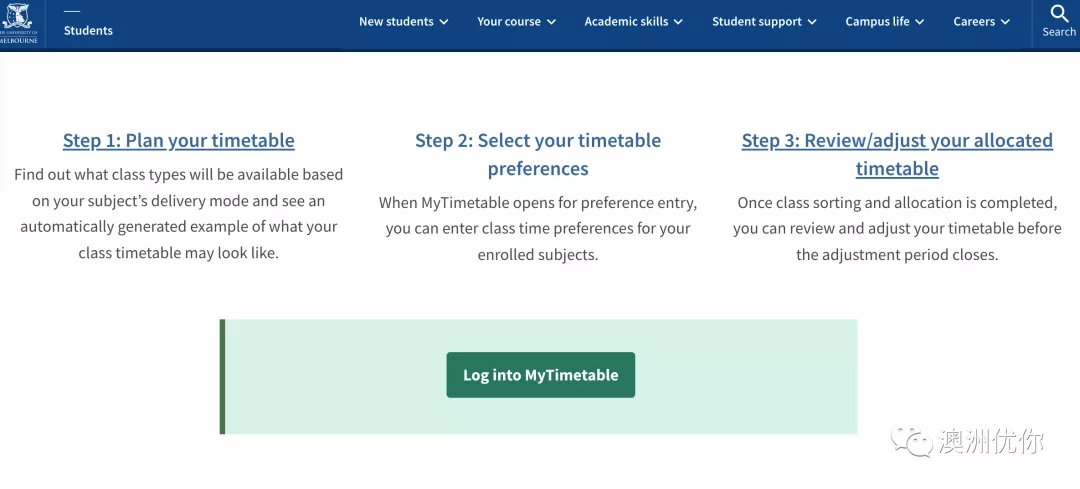Open the Campus life menu
This screenshot has height=489, width=1080.
885,22
